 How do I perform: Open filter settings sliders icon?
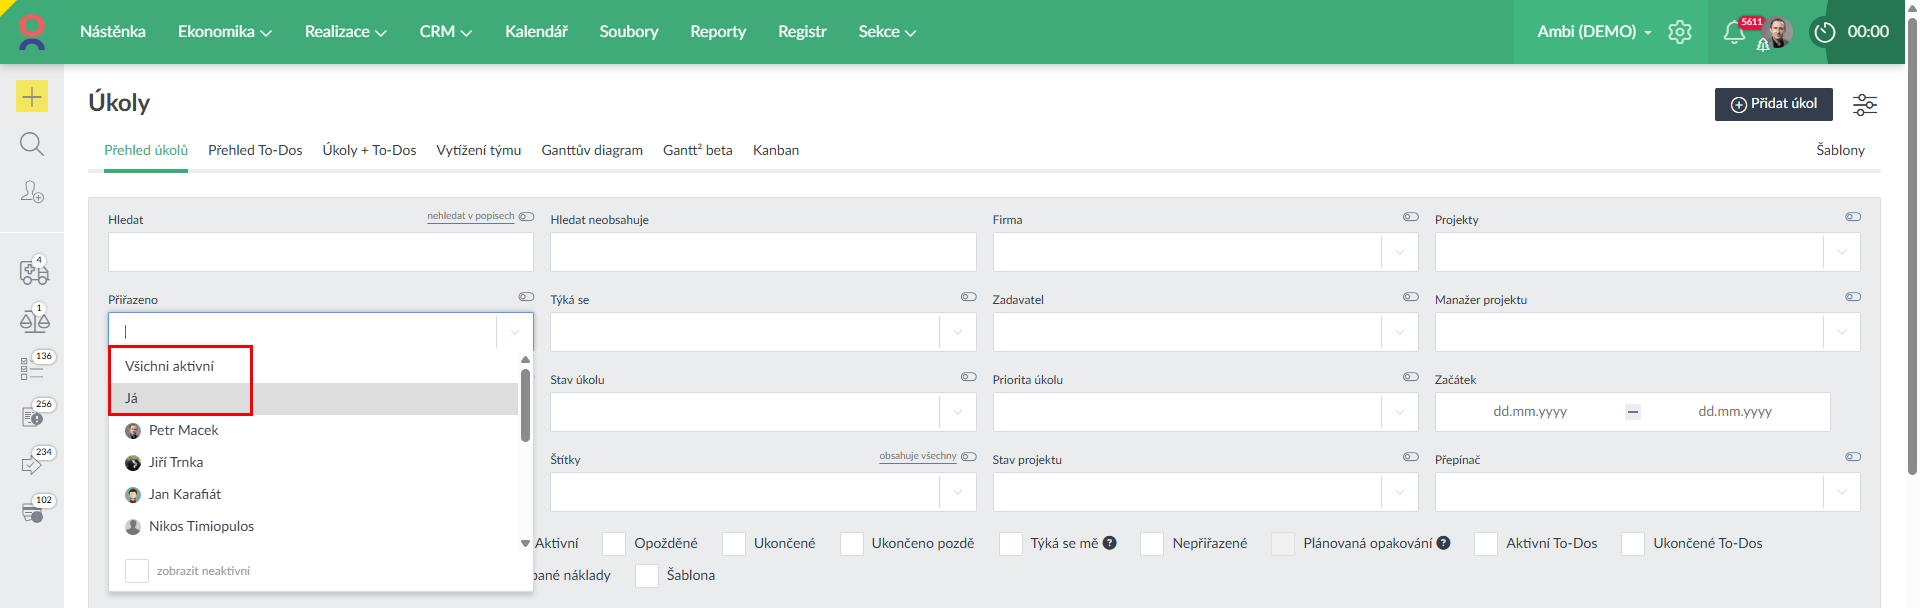click(1864, 104)
